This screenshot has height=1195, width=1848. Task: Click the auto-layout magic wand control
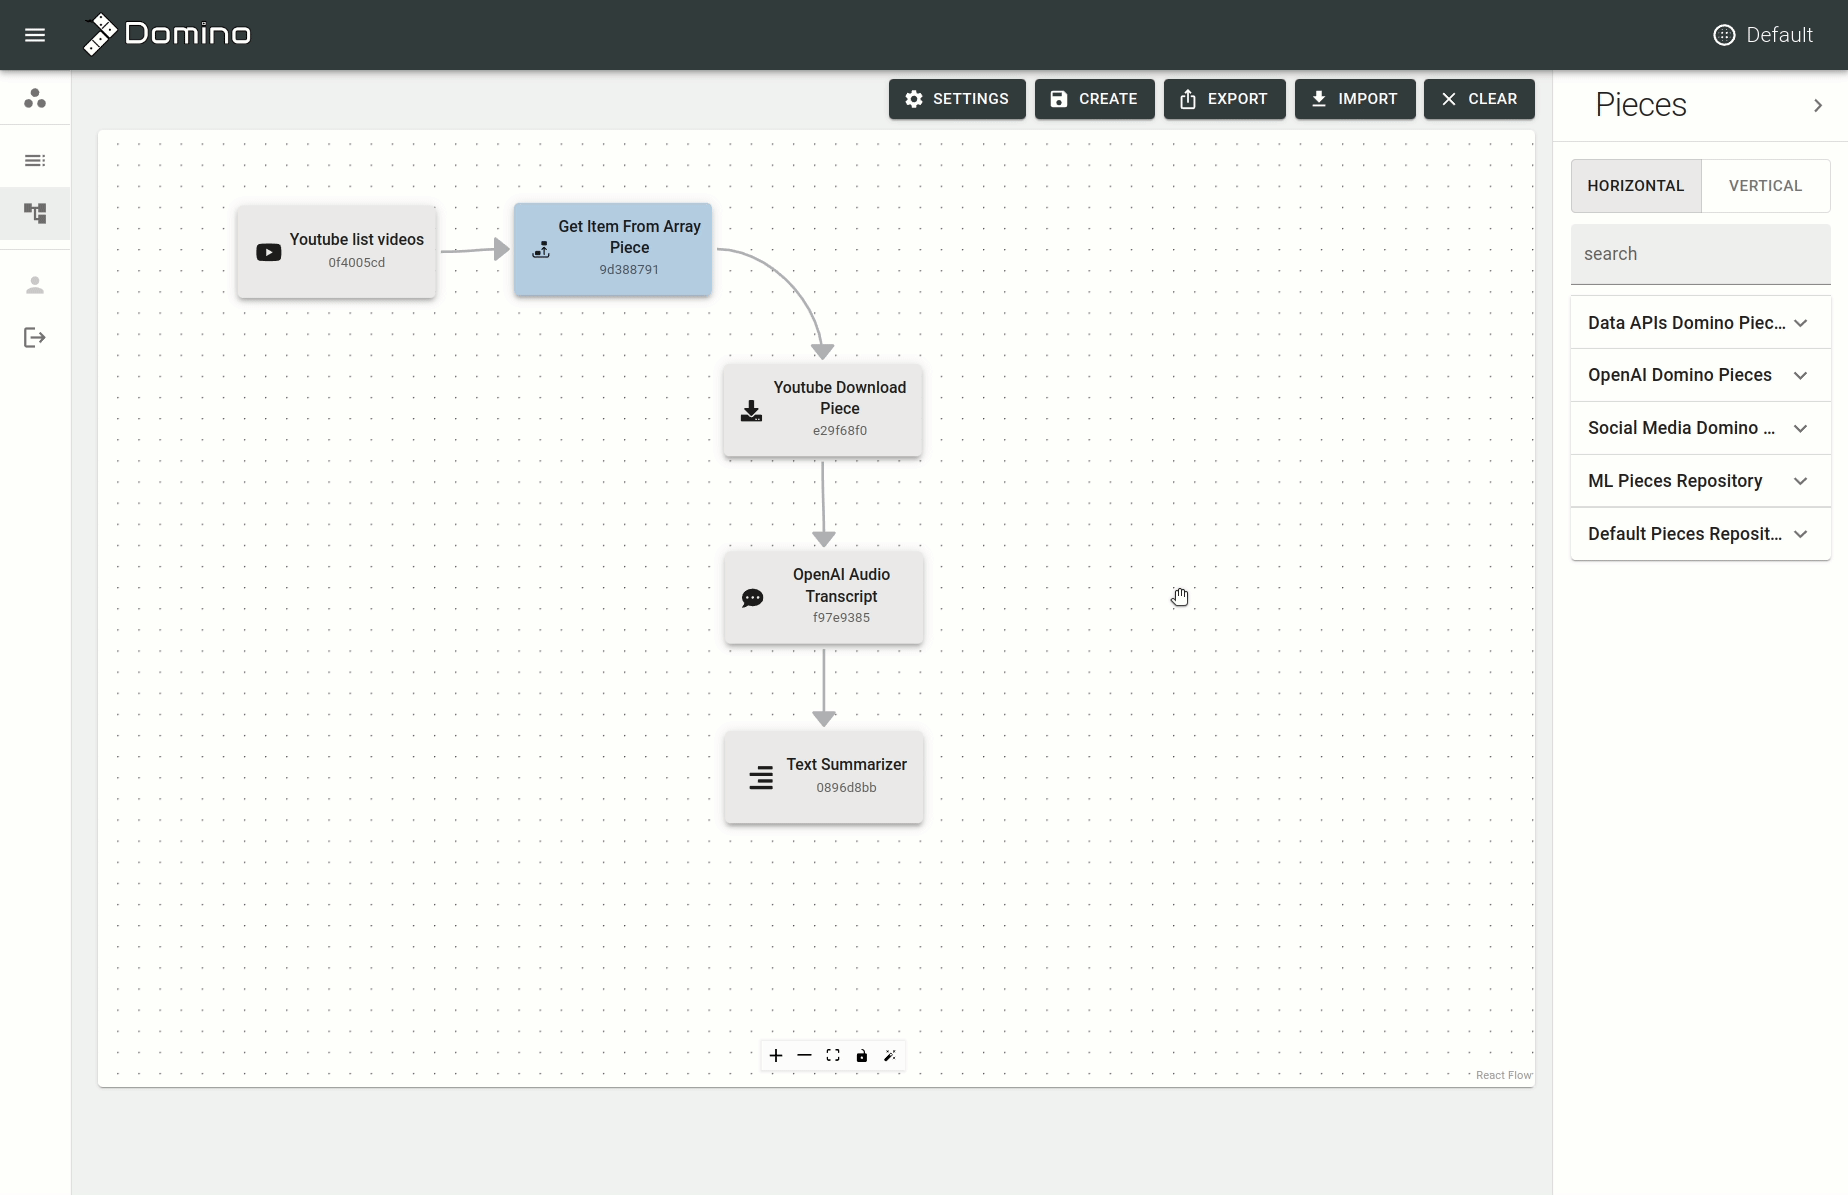tap(890, 1055)
